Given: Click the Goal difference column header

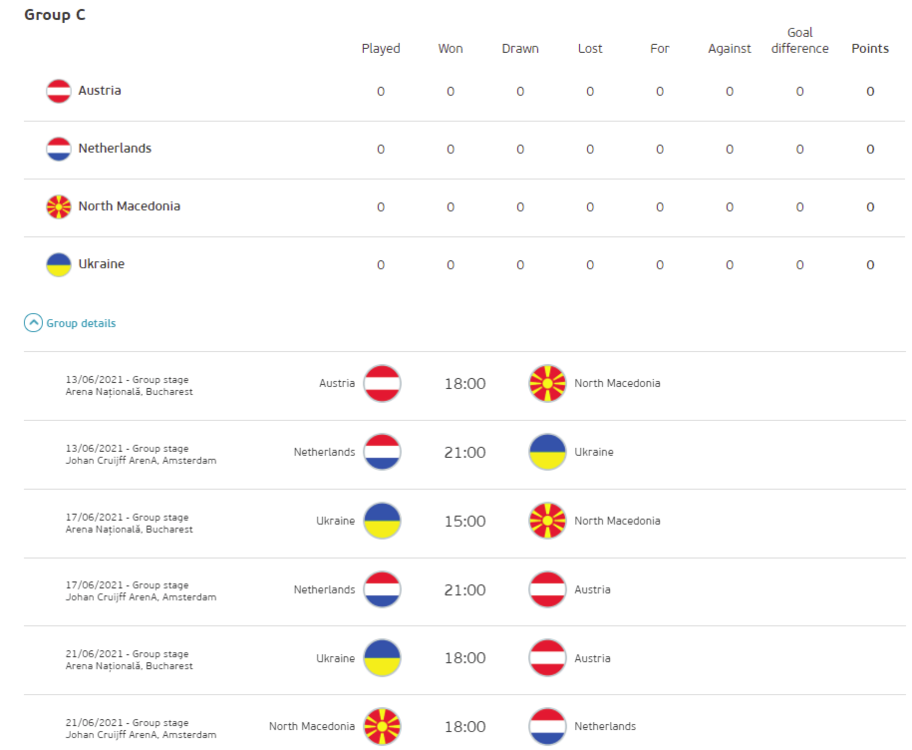Looking at the screenshot, I should [800, 41].
